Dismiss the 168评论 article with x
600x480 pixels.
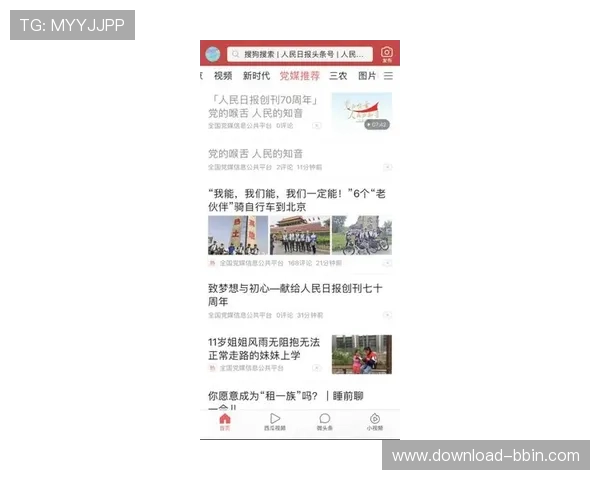point(388,263)
